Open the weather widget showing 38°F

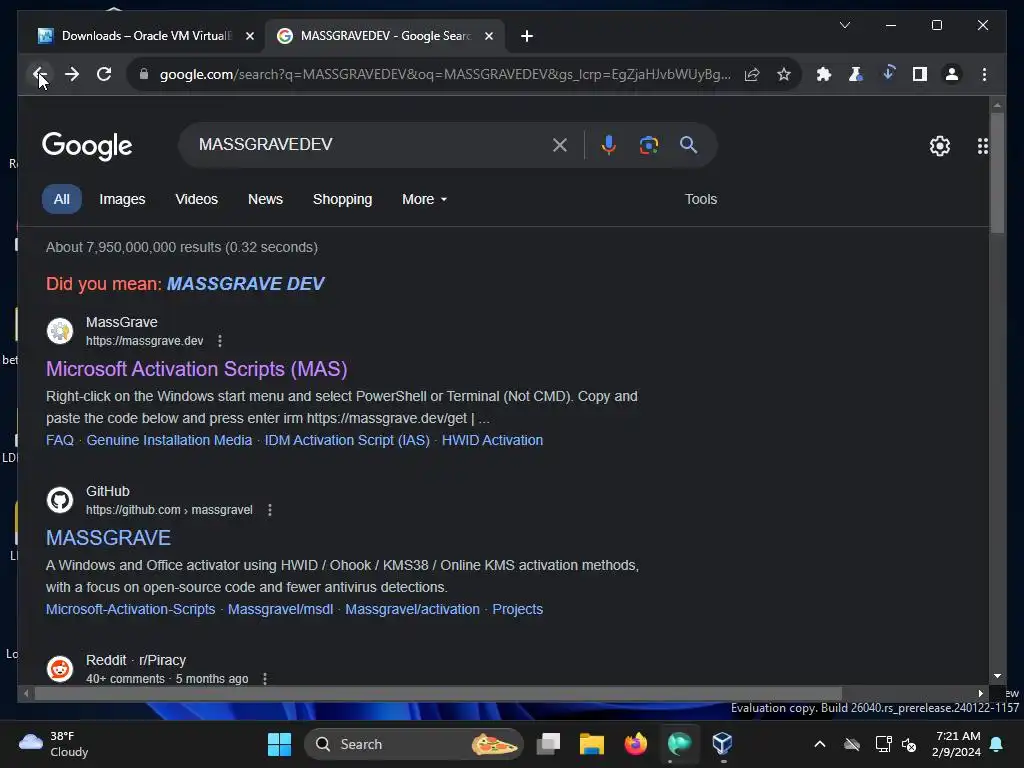(54, 744)
